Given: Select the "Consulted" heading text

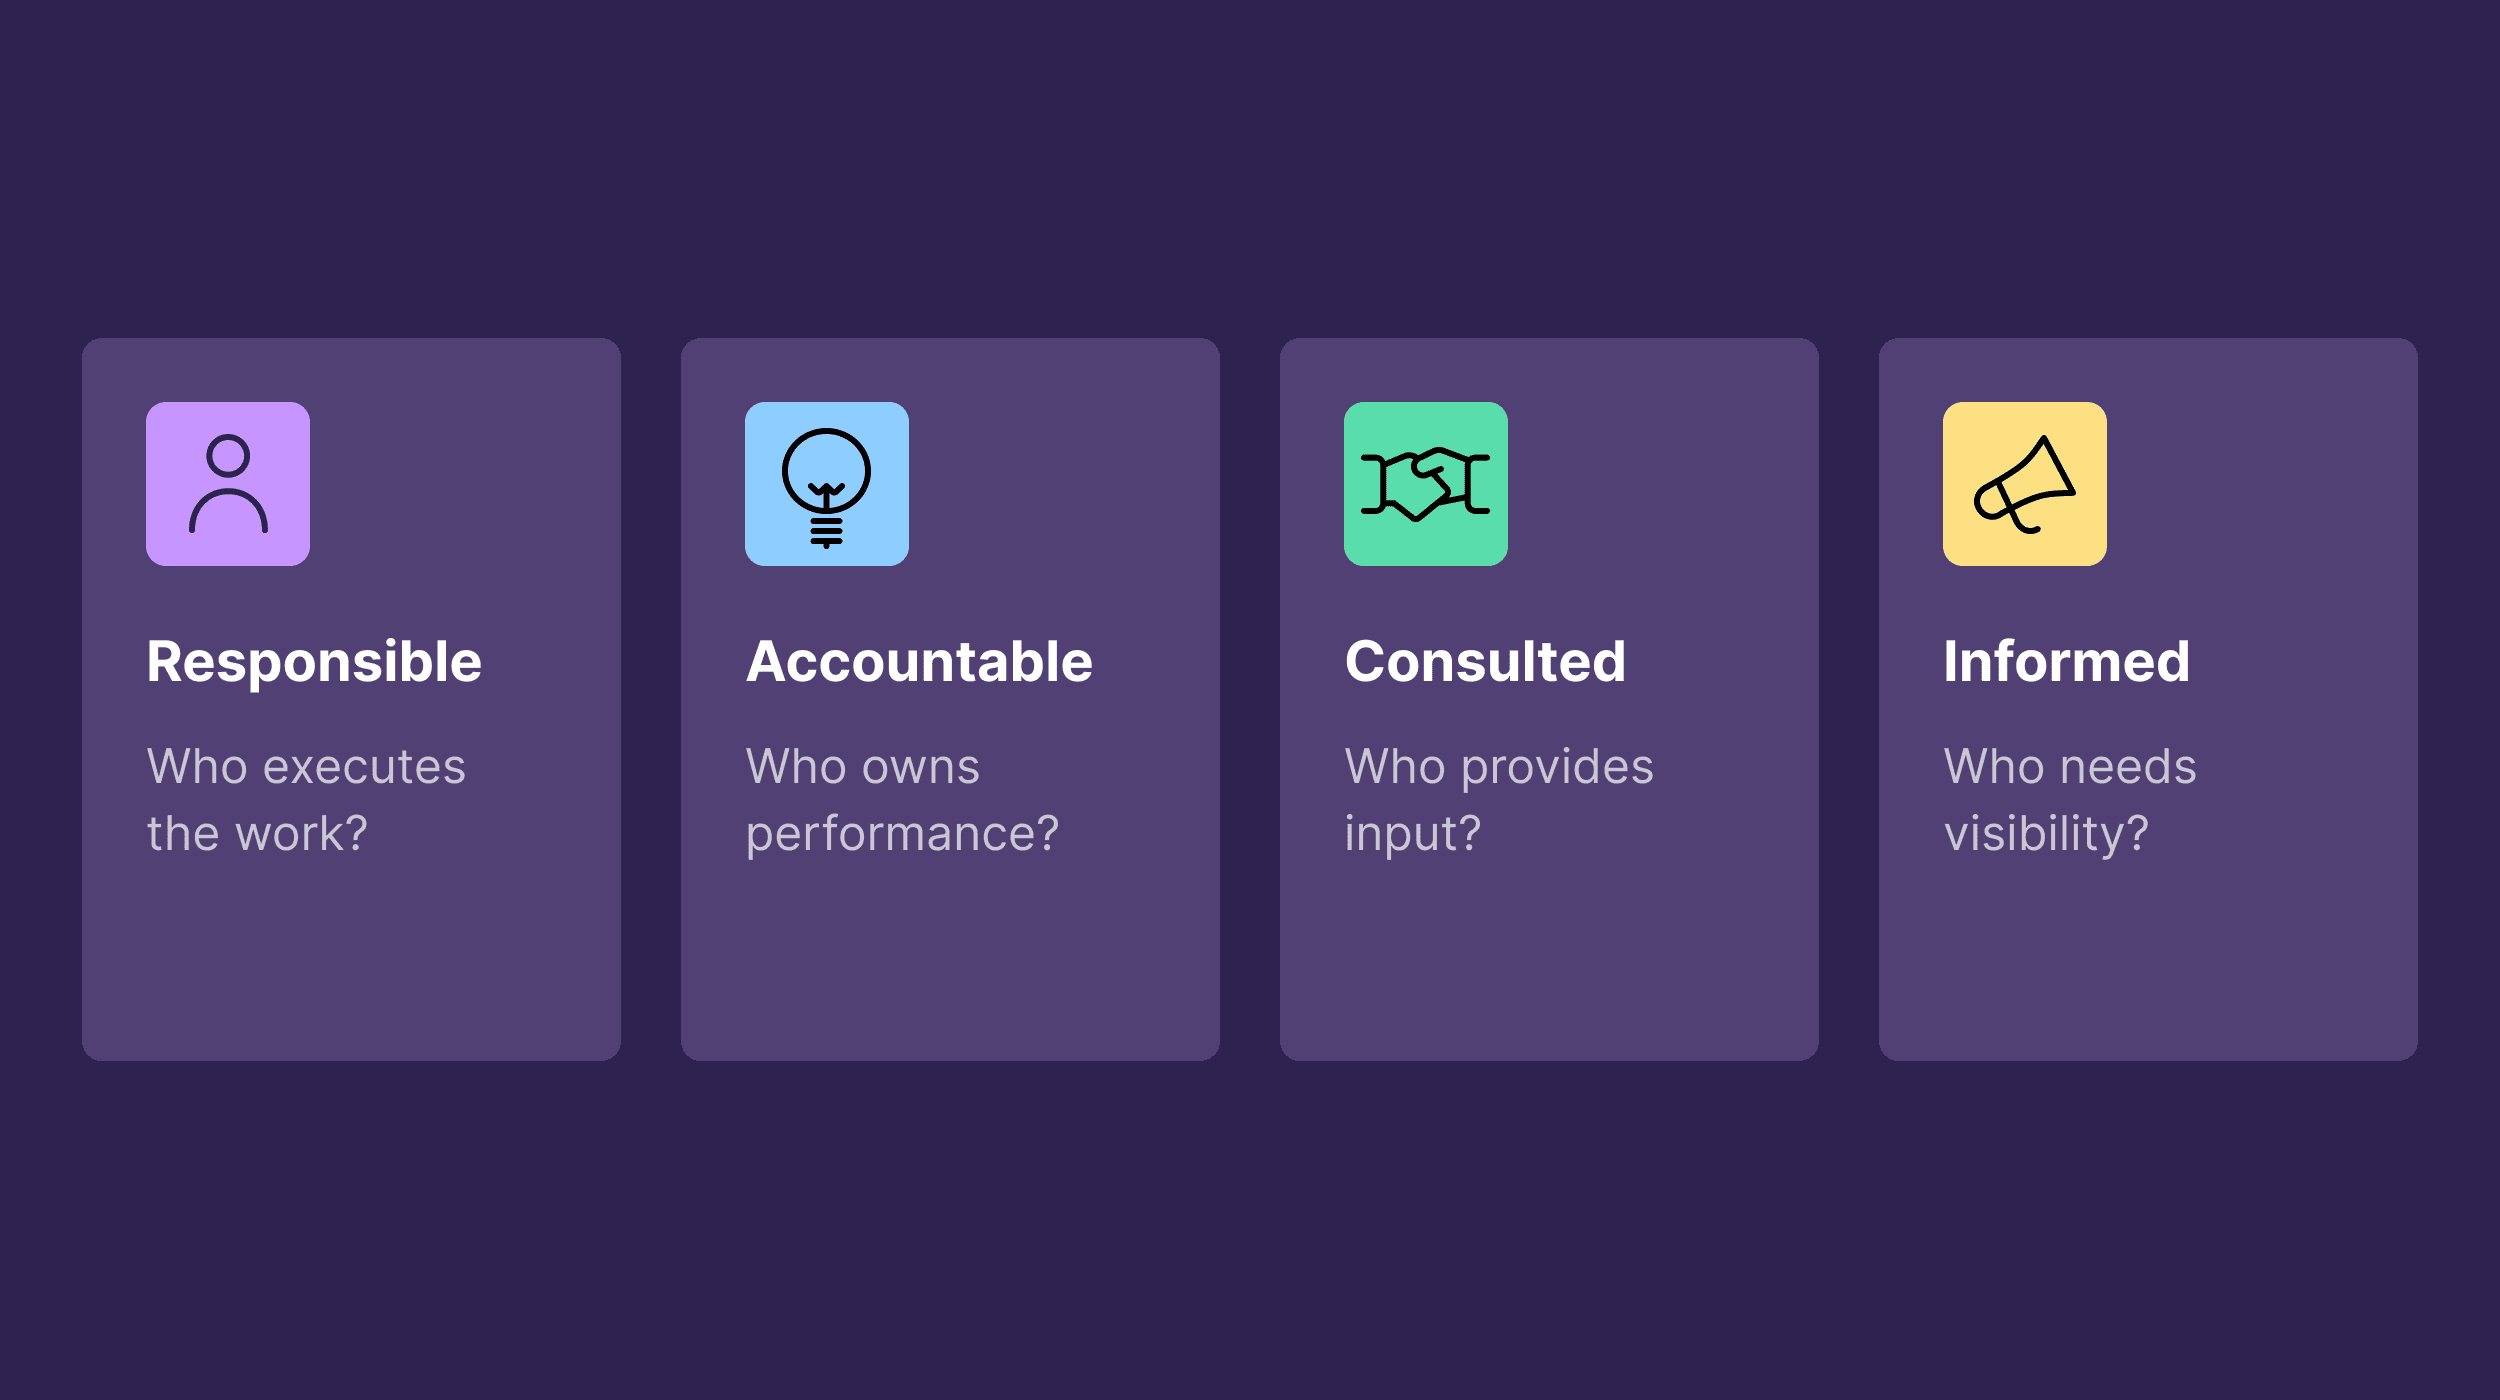Looking at the screenshot, I should pos(1485,662).
